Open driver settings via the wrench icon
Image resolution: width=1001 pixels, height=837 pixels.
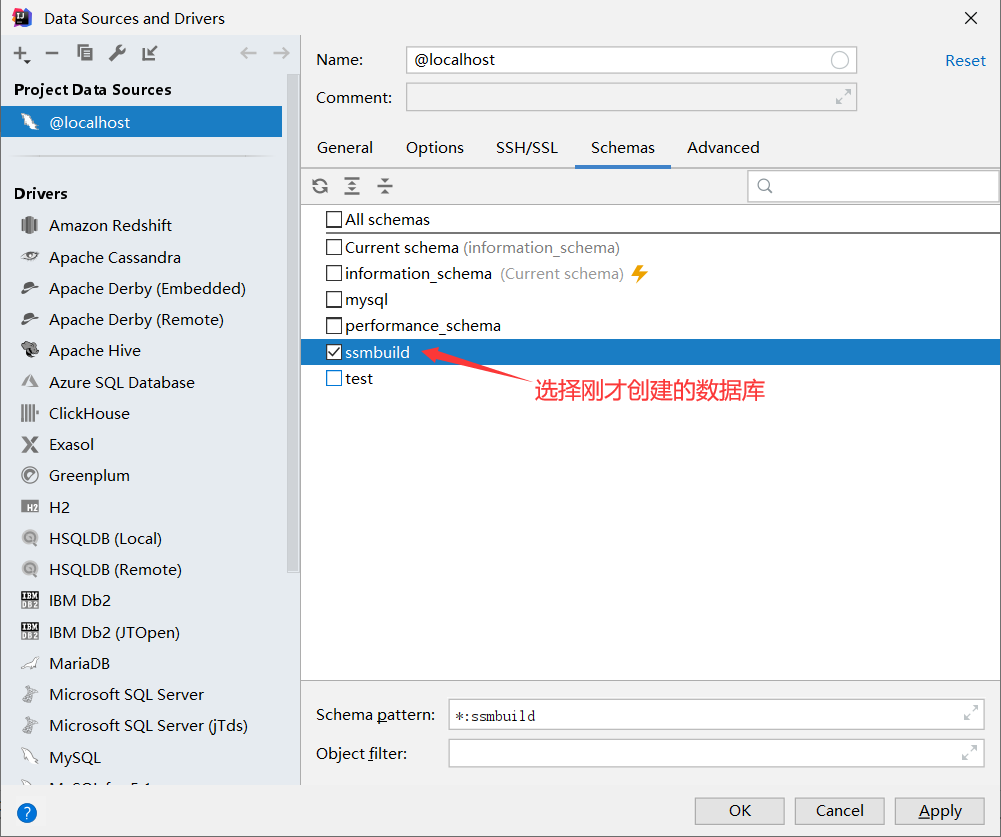click(x=117, y=53)
